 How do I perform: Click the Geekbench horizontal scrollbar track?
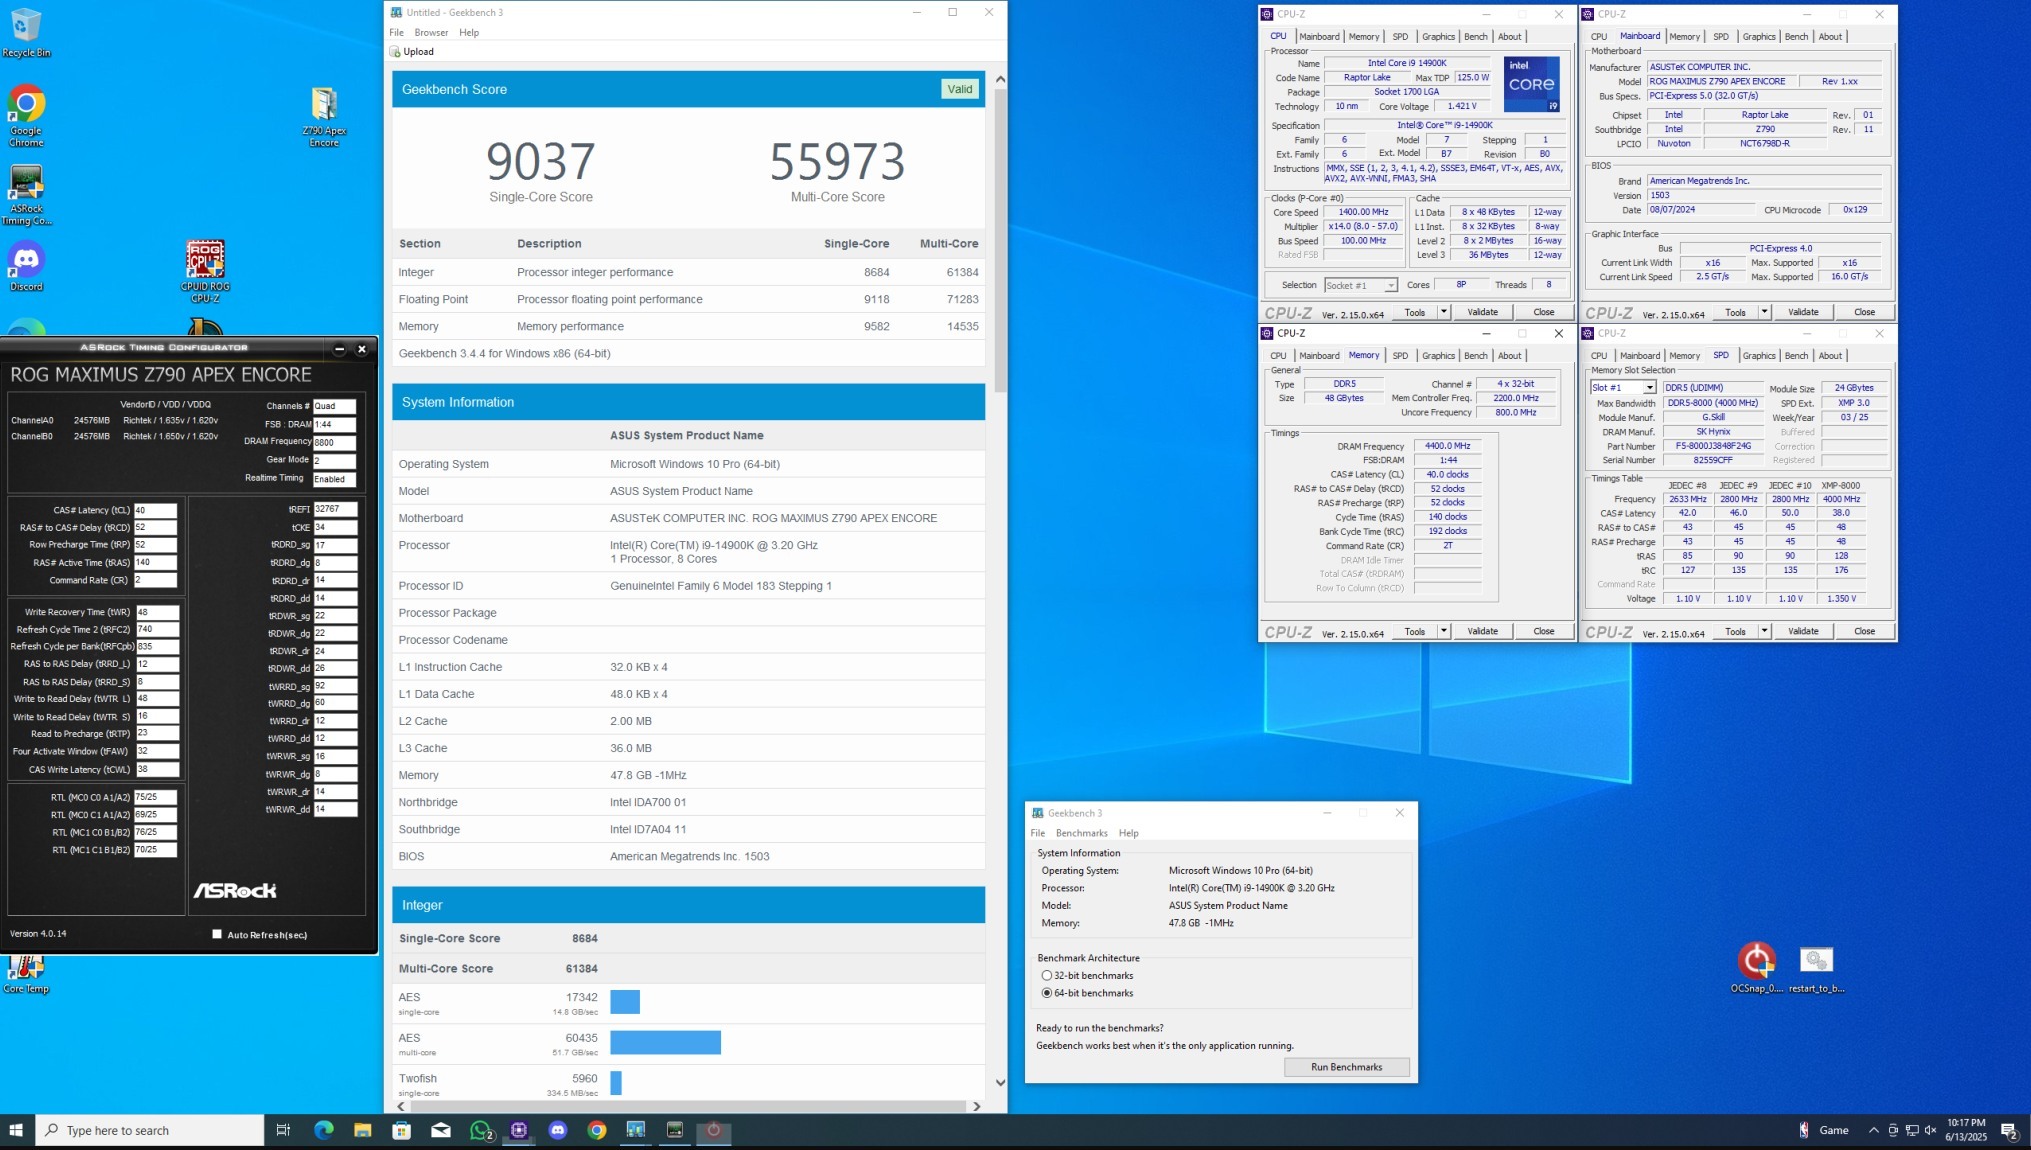pos(688,1106)
